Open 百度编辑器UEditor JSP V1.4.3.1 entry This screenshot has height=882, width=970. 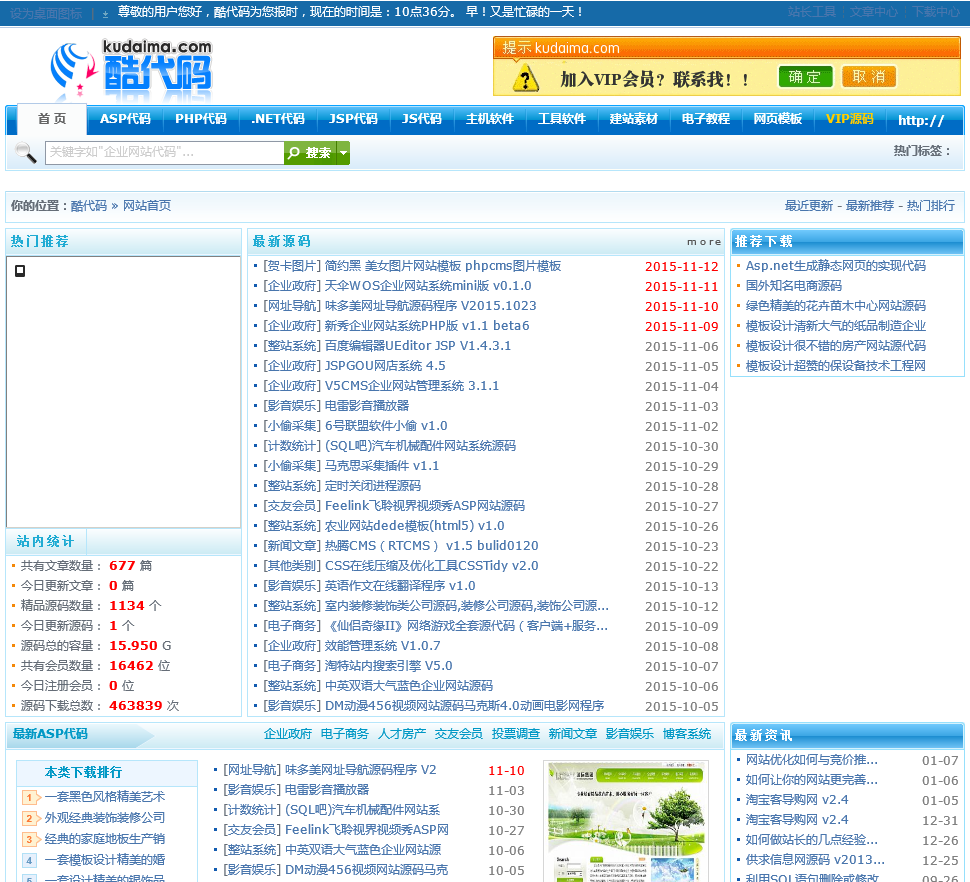pyautogui.click(x=418, y=346)
